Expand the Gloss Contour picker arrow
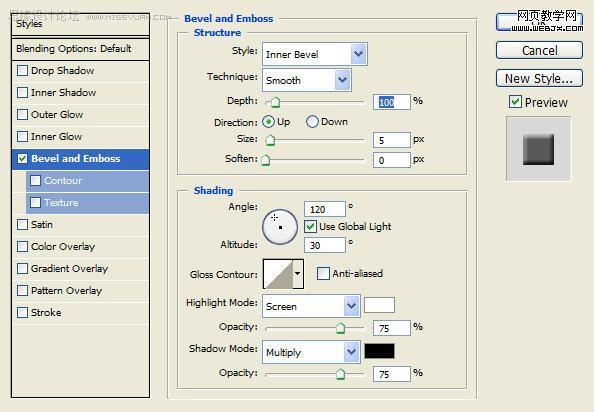Viewport: 594px width, 412px height. (x=298, y=274)
